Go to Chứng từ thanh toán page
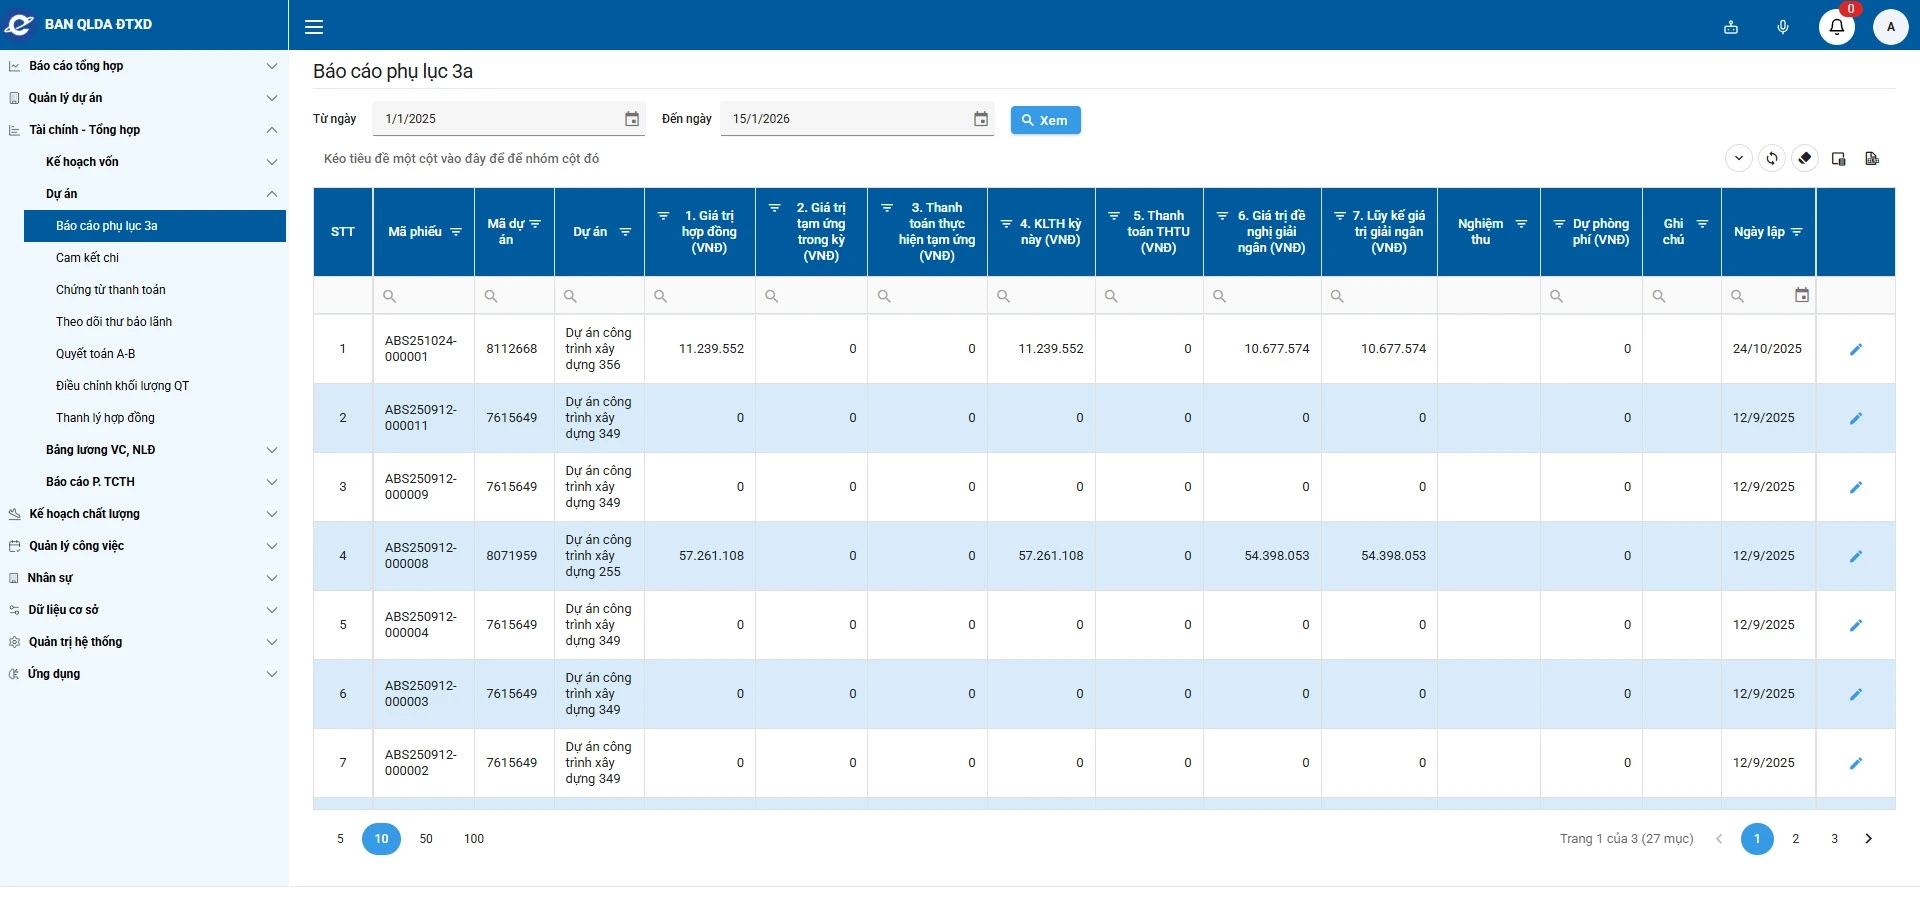Screen dimensions: 1920x919 coord(111,290)
